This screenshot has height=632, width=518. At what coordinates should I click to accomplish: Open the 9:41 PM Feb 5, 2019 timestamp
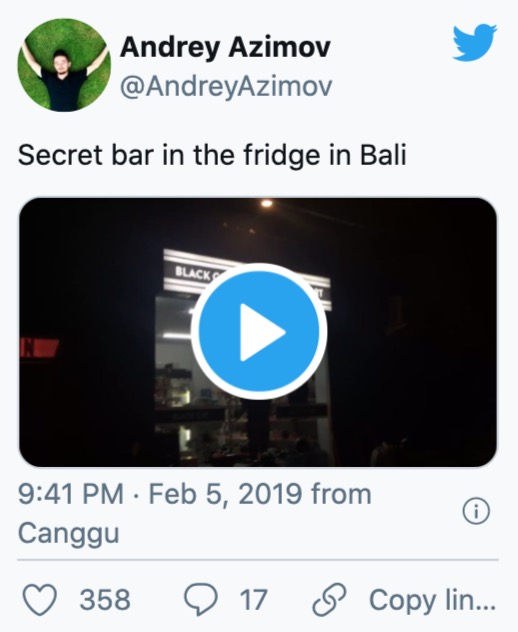160,494
